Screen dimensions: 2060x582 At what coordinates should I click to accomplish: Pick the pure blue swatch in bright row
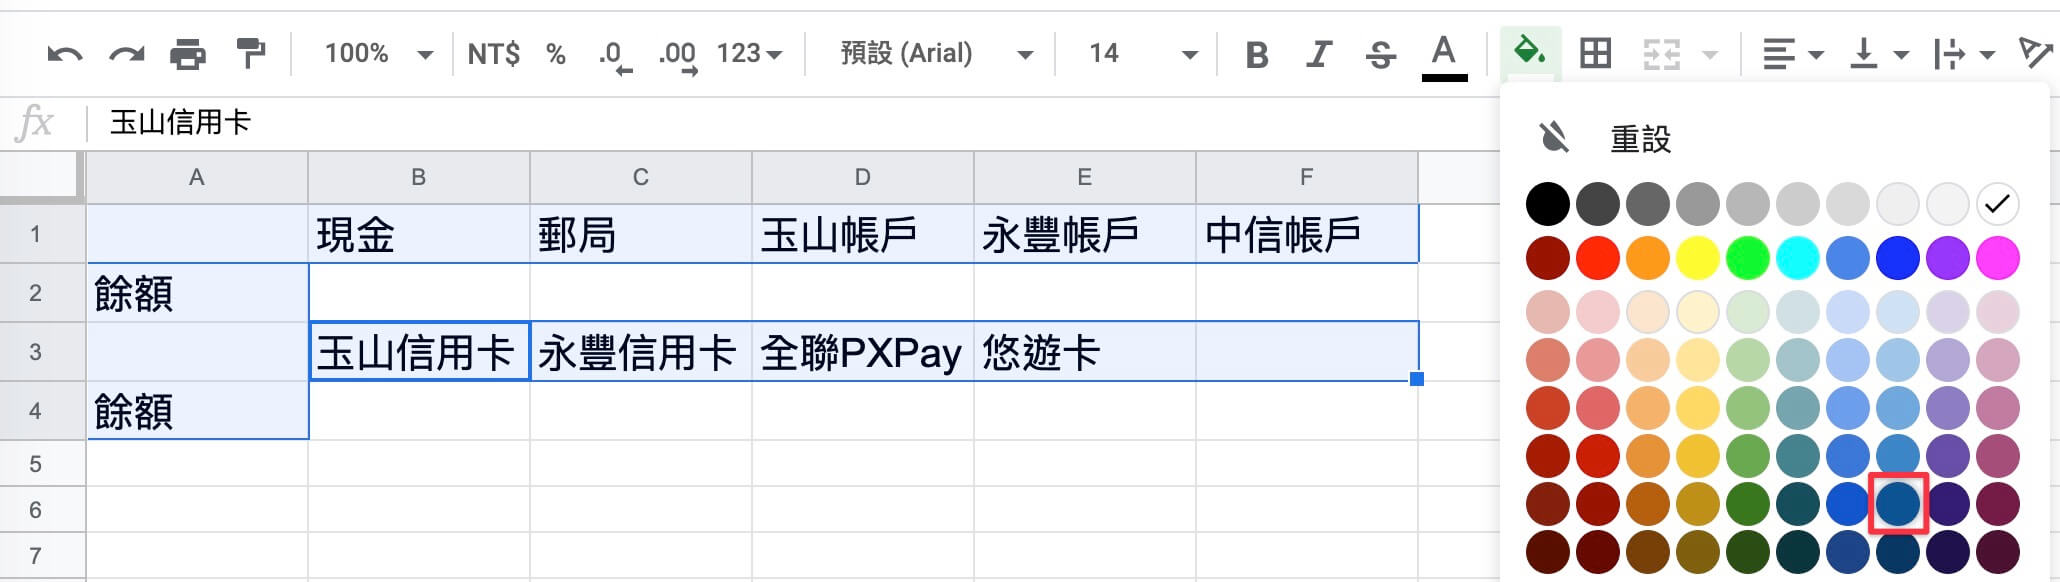click(1897, 258)
